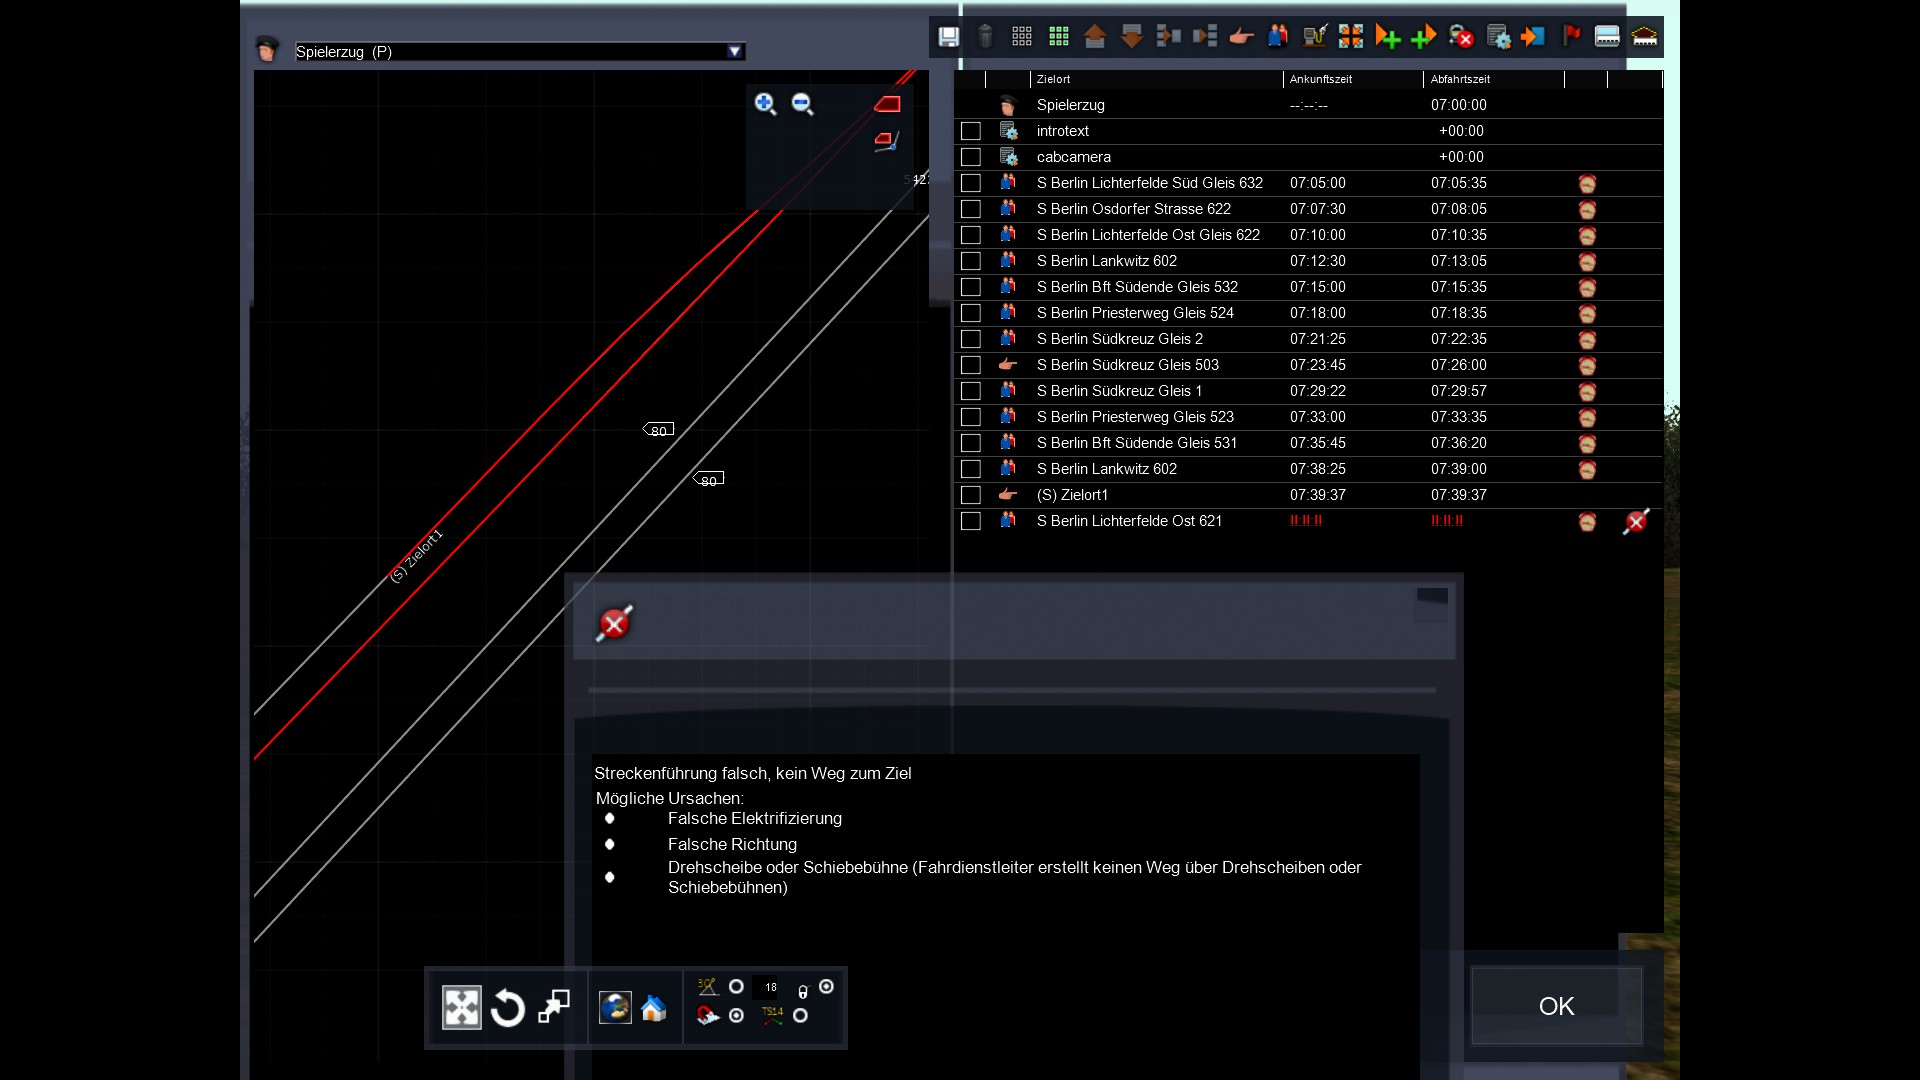Click the pointing hand waypoint icon
This screenshot has width=1920, height=1080.
pos(1241,37)
